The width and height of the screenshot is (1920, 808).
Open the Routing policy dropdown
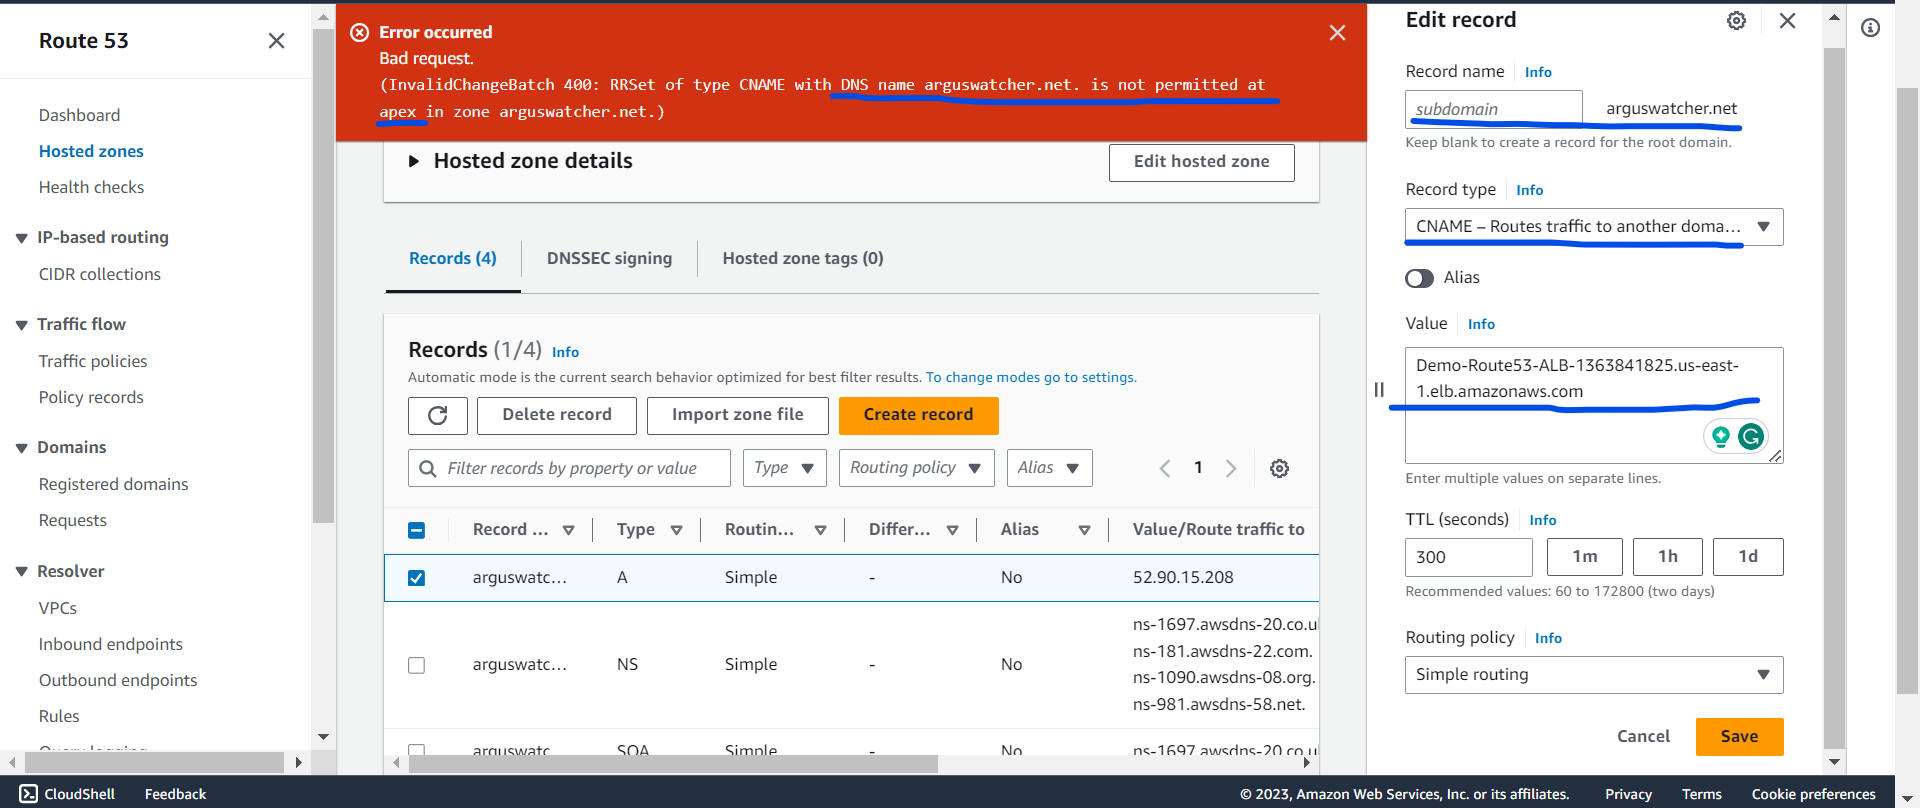1594,675
